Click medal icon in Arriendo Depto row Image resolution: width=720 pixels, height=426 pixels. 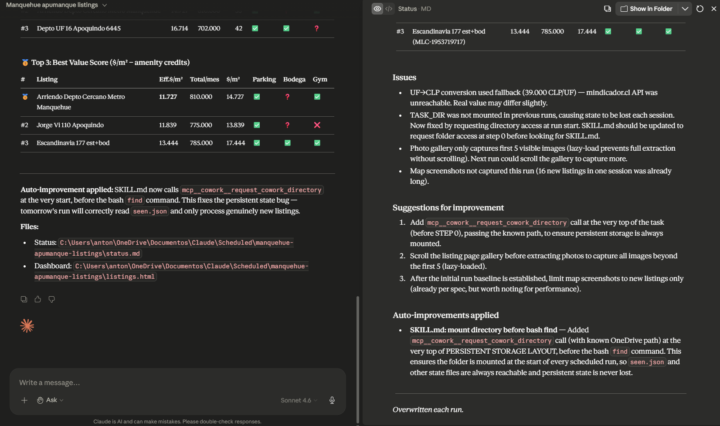click(25, 97)
